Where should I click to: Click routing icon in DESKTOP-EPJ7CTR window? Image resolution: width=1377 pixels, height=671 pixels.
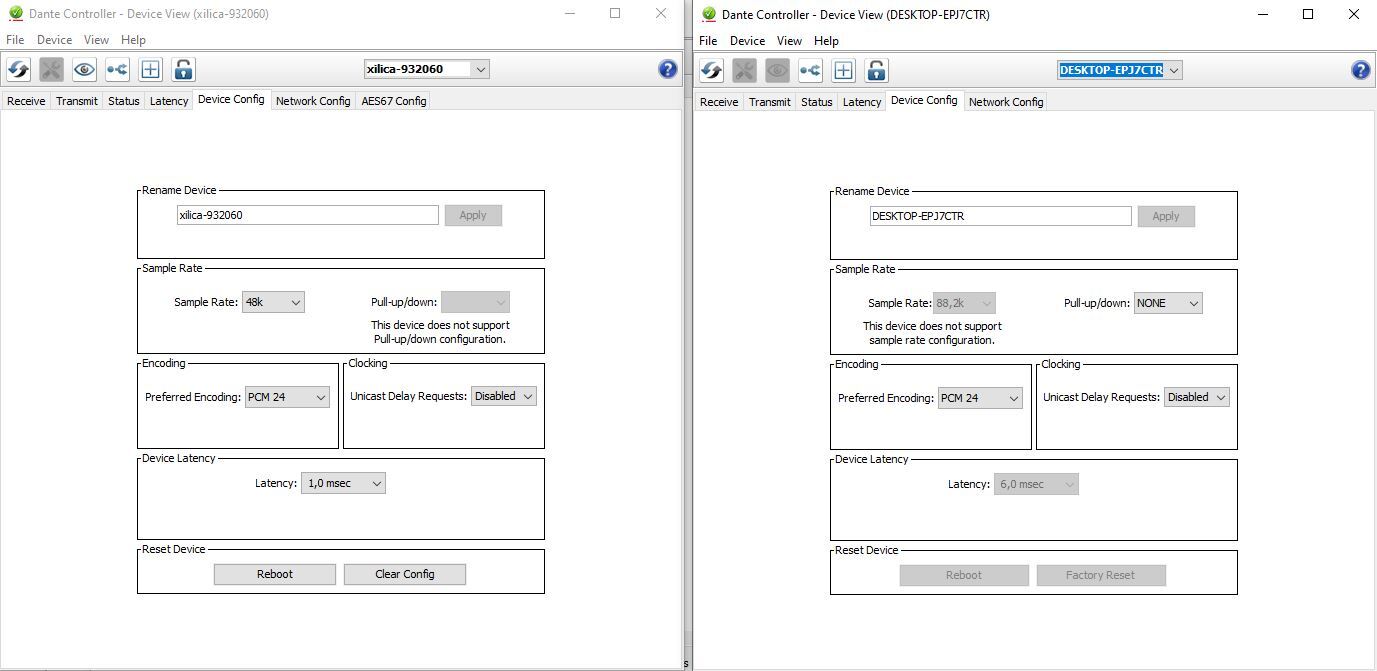[810, 70]
